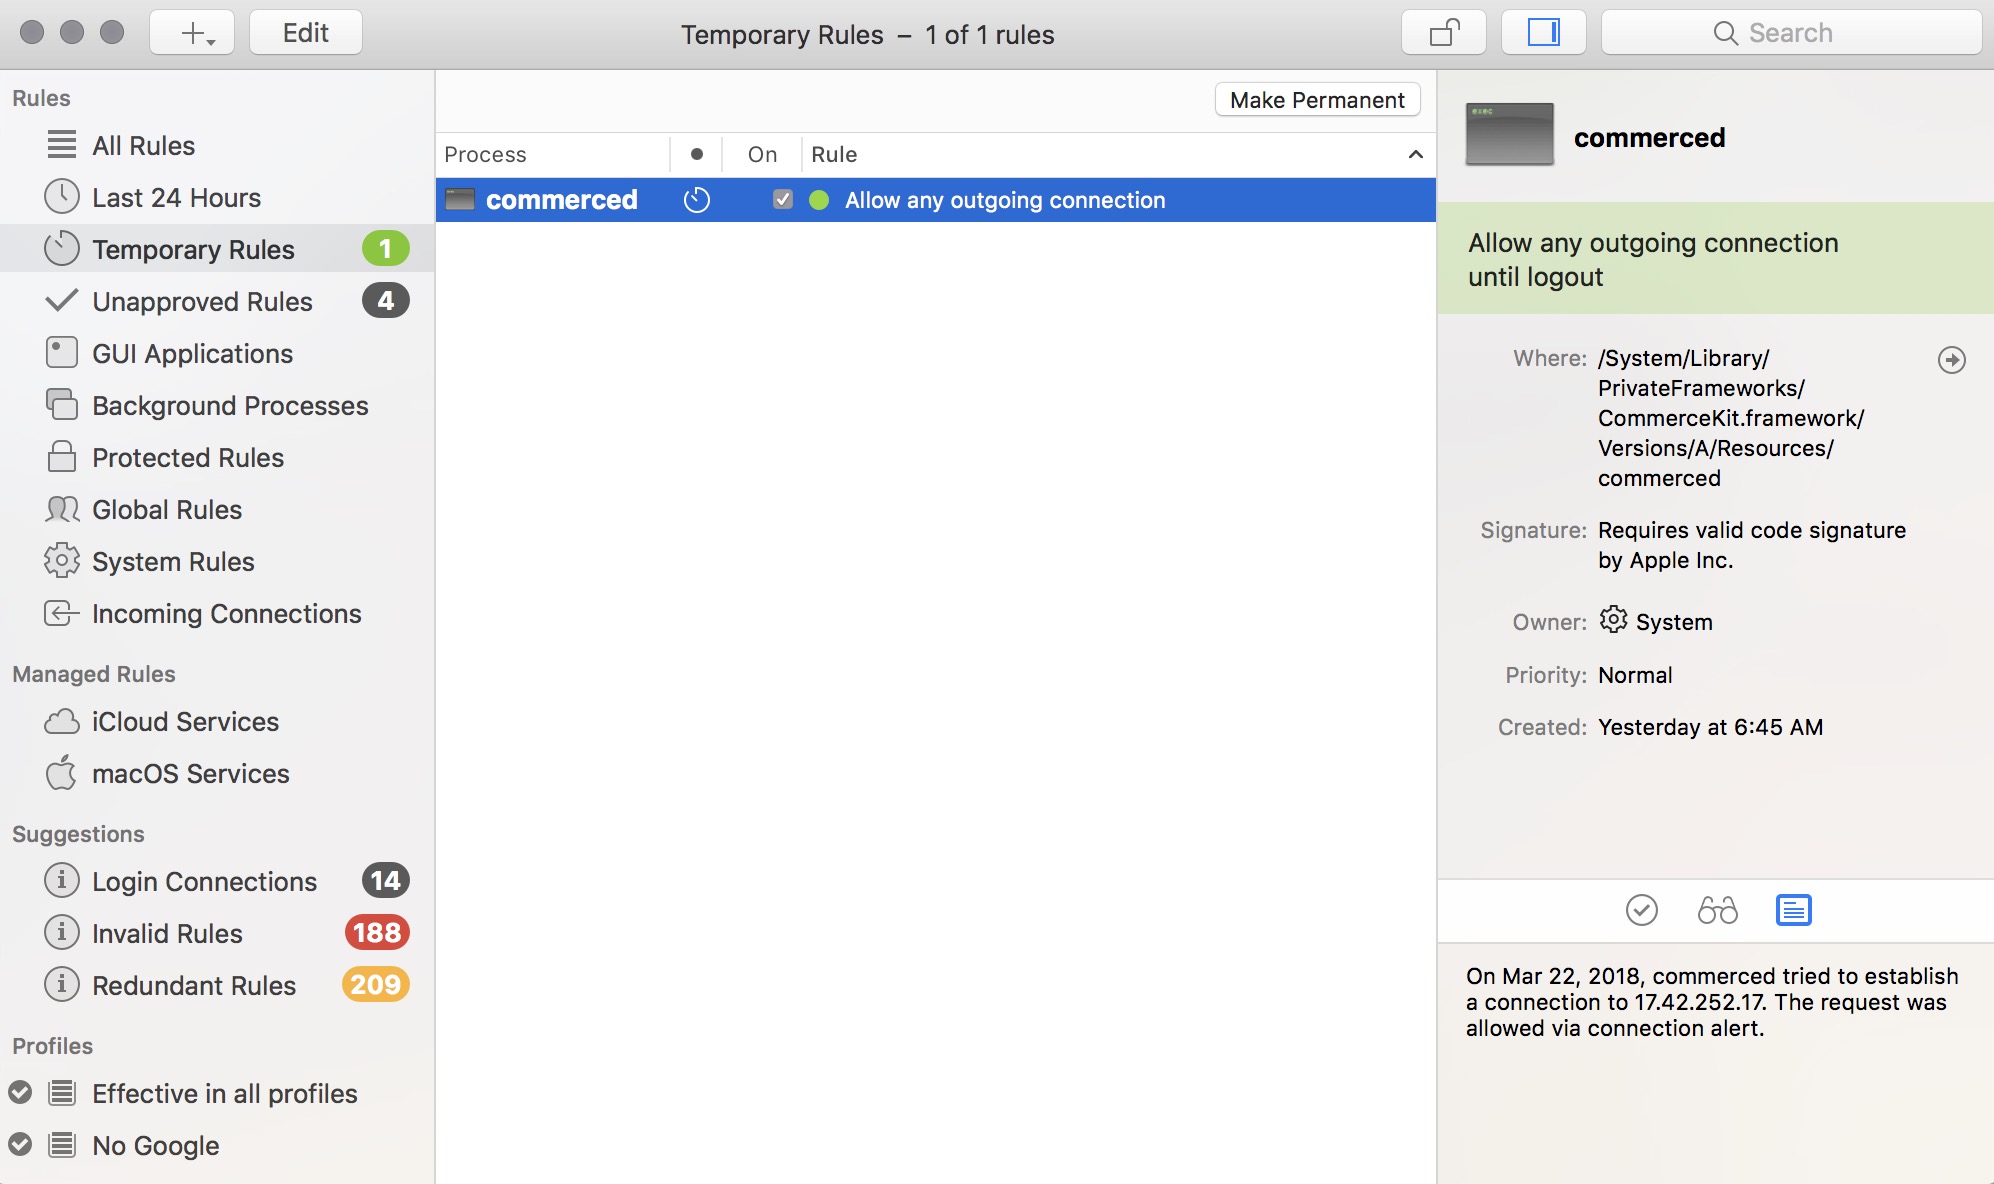Click the Make Permanent button

(x=1317, y=100)
